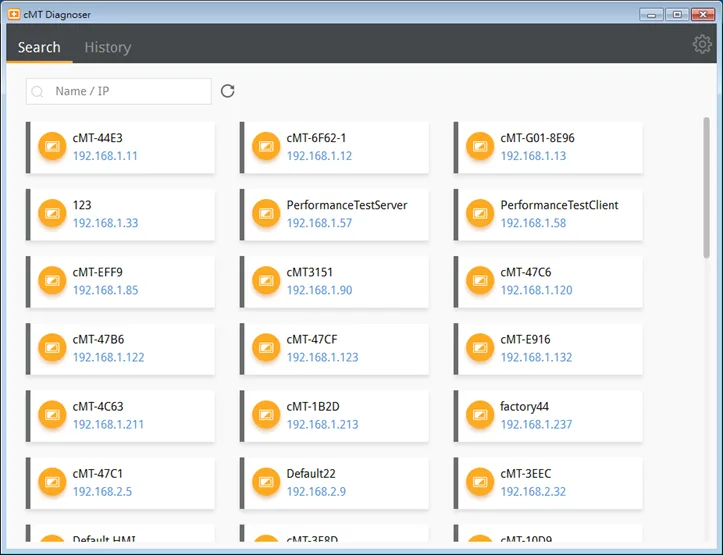This screenshot has width=723, height=555.
Task: Select the cMT-EFF9 device card
Action: [120, 281]
